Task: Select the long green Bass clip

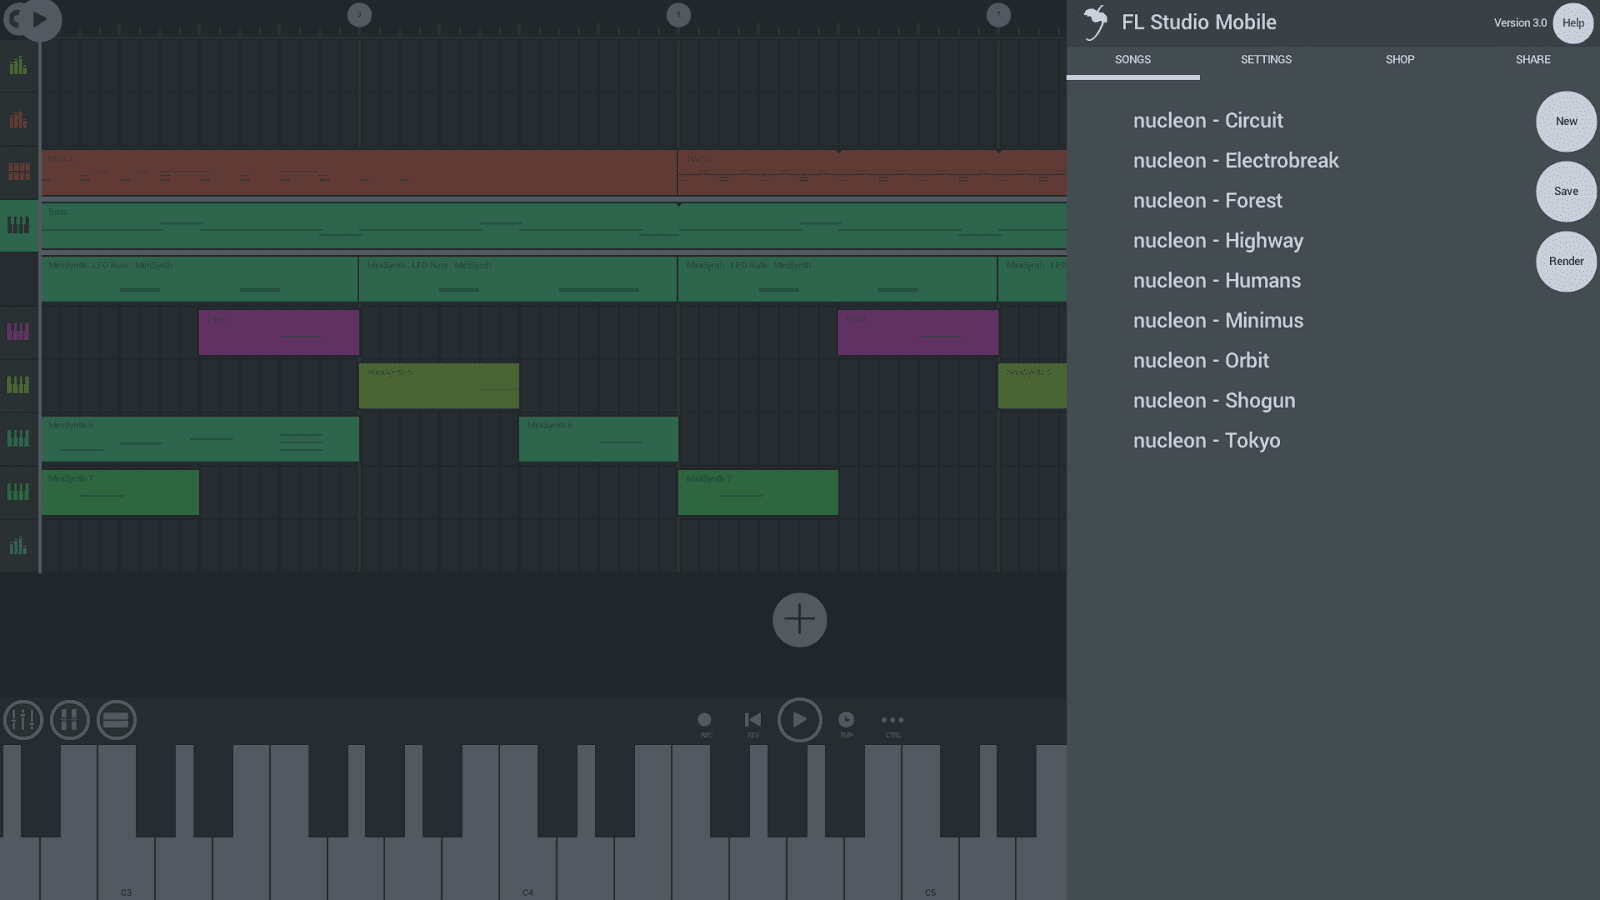Action: (554, 225)
